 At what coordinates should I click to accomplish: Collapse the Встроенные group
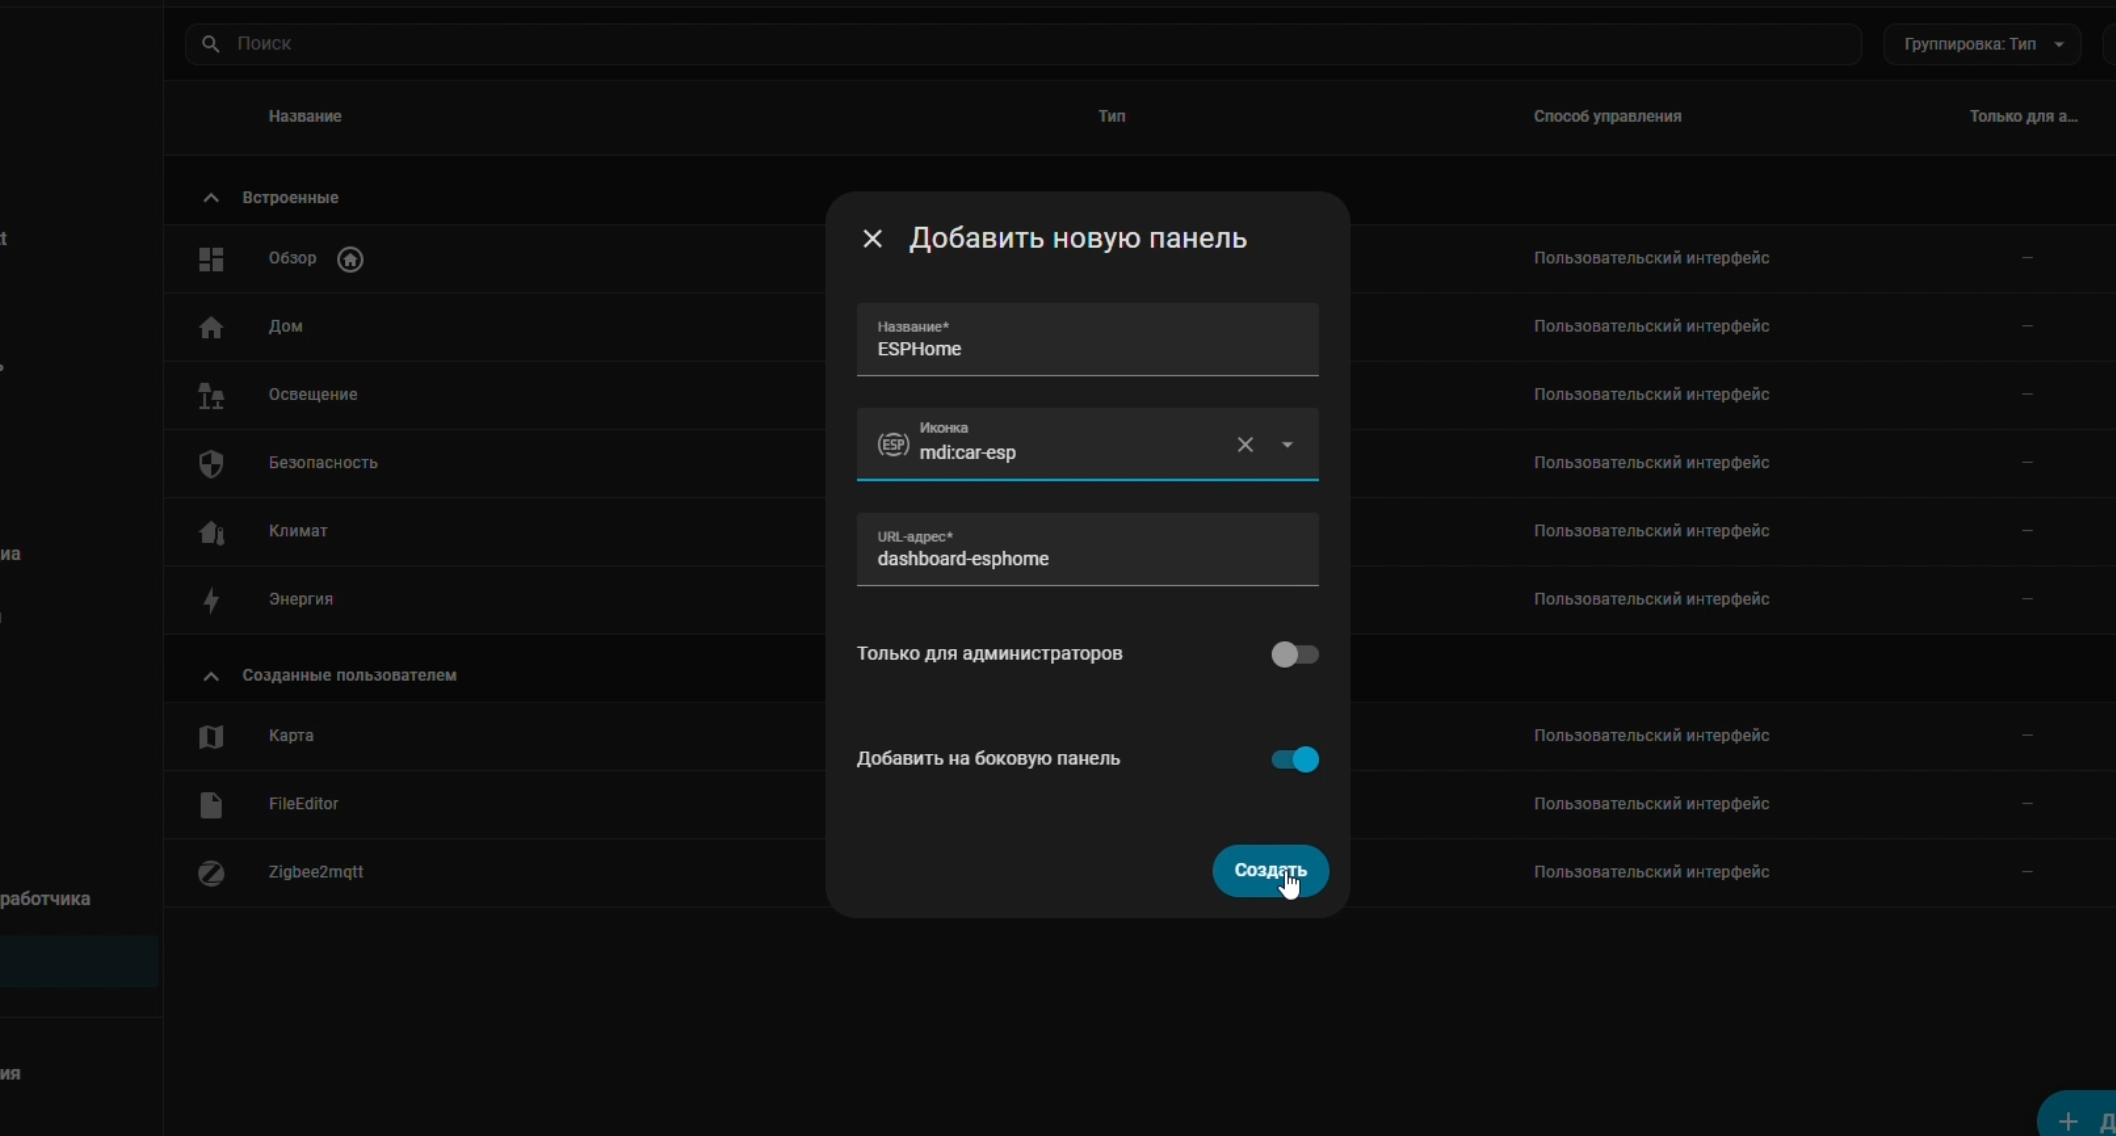click(211, 198)
